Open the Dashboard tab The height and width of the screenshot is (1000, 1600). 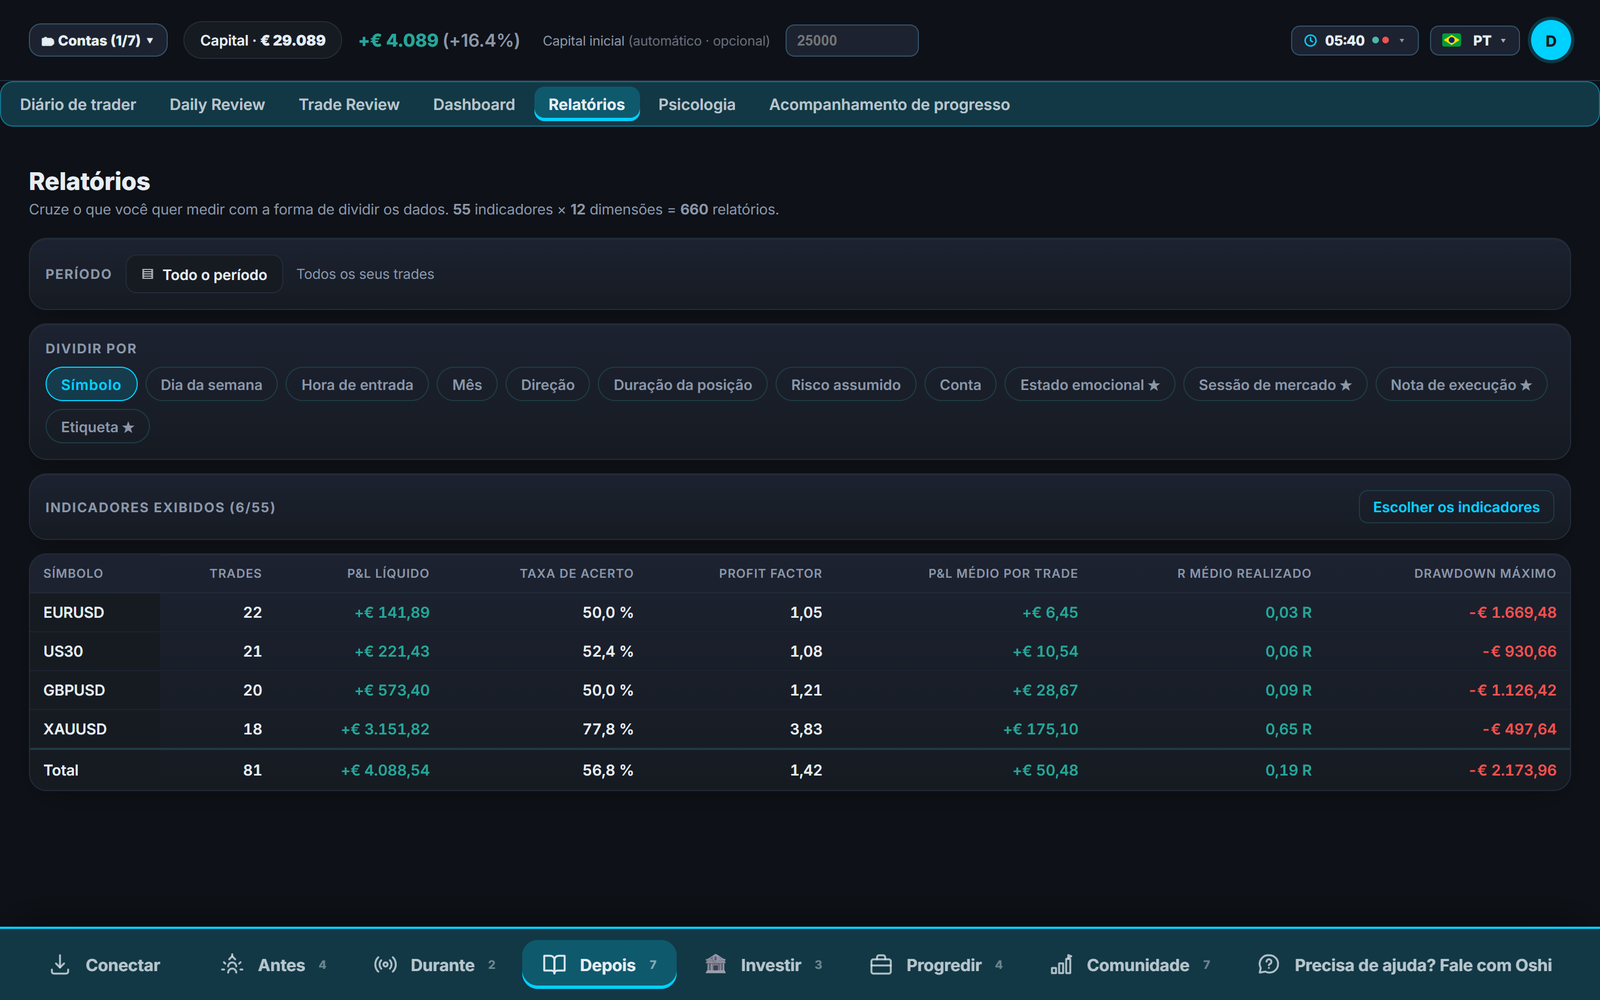pyautogui.click(x=474, y=104)
